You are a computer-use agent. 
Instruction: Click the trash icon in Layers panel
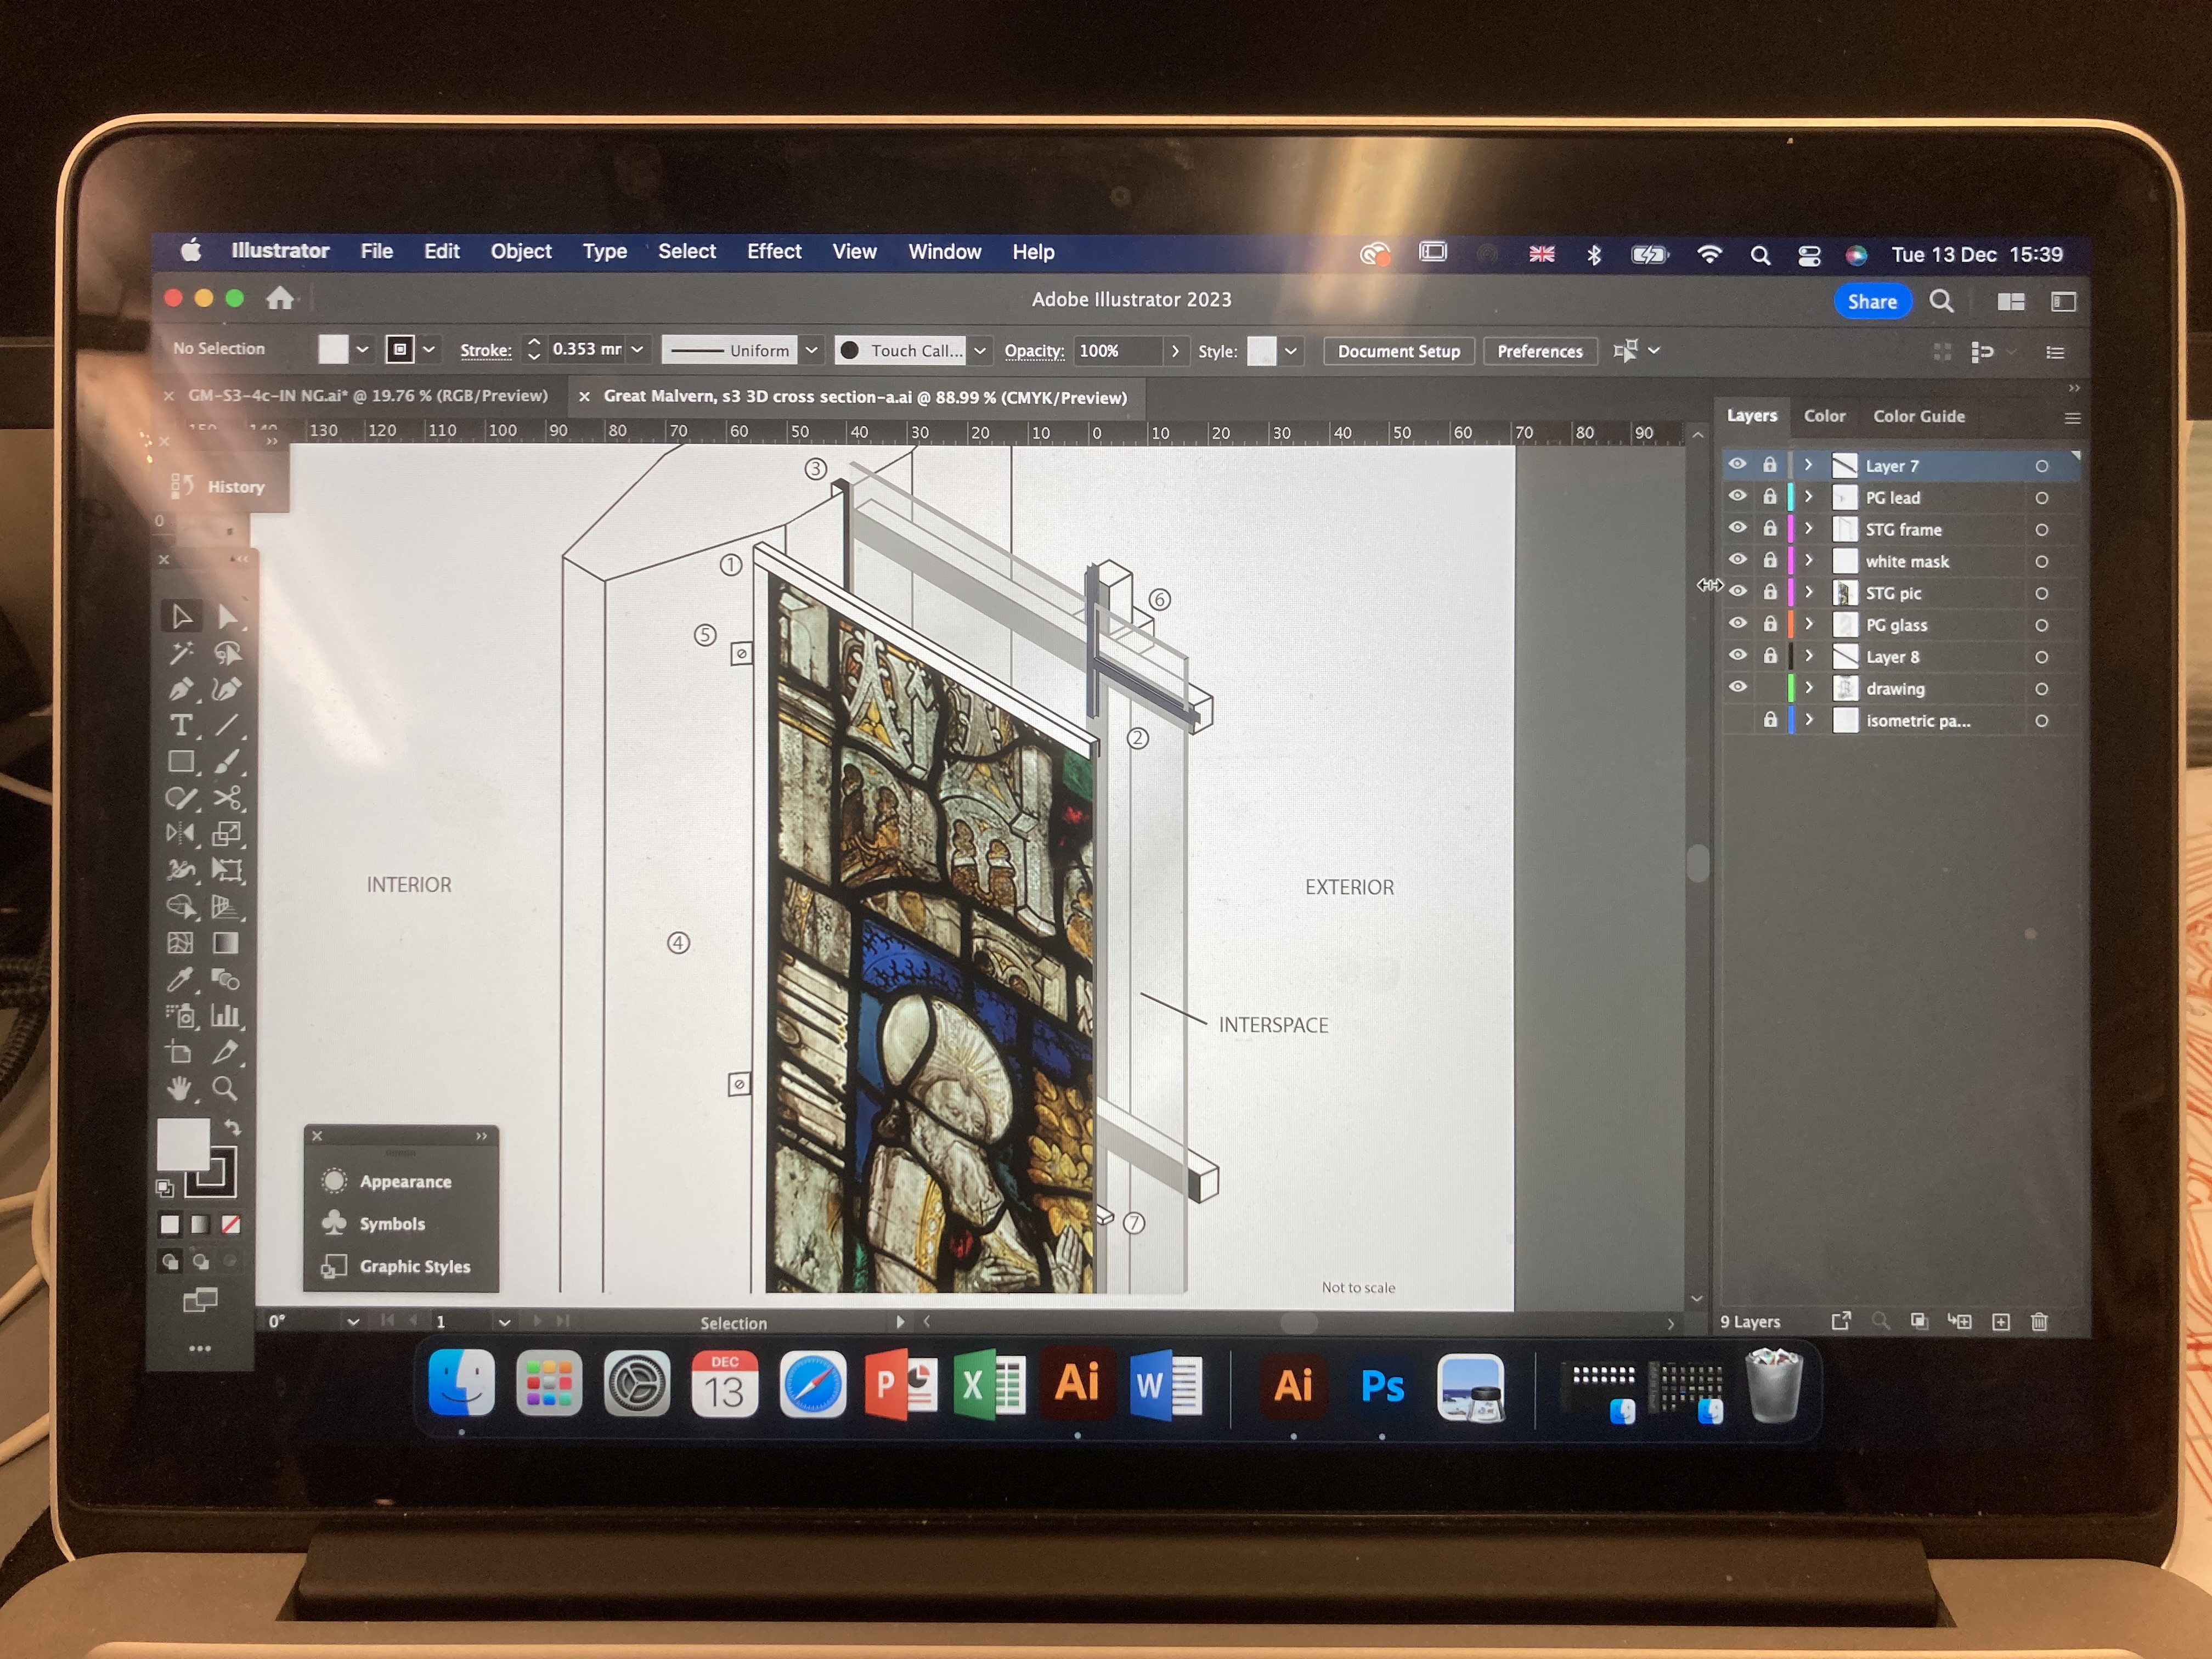(x=2040, y=1322)
